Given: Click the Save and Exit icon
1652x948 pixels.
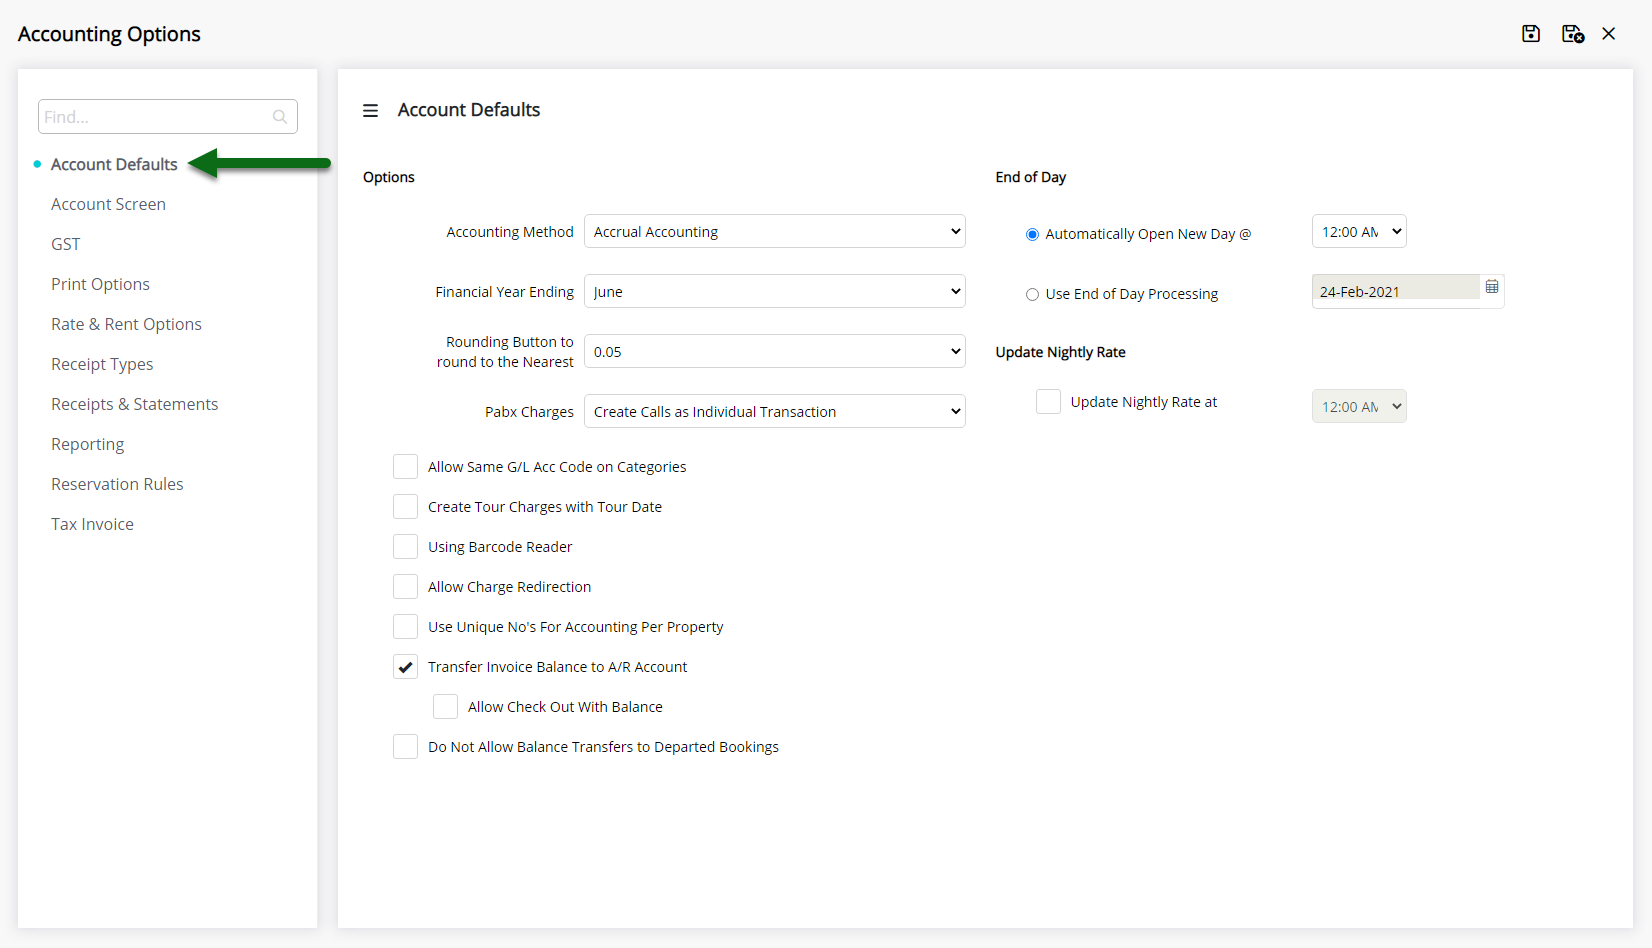Looking at the screenshot, I should point(1572,34).
